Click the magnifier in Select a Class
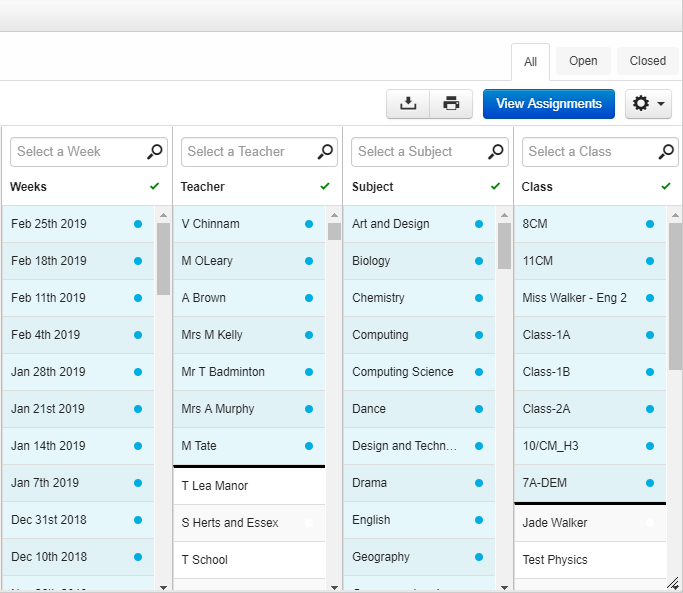This screenshot has height=593, width=683. pos(666,152)
